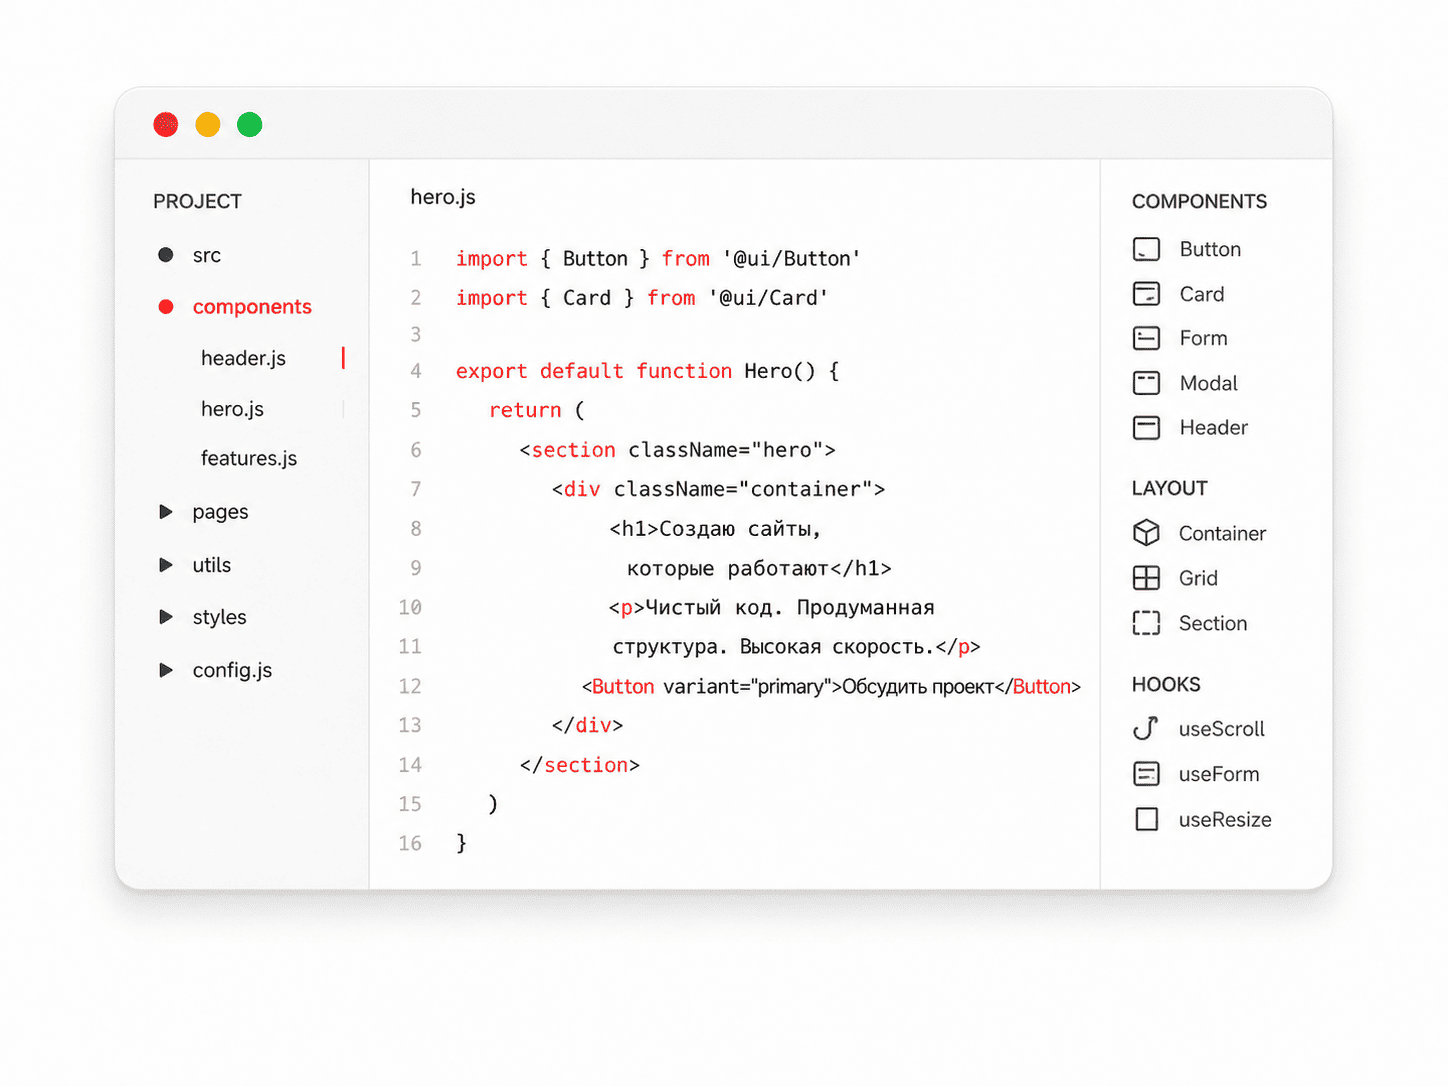The width and height of the screenshot is (1448, 1086).
Task: Expand the config.js arrow
Action: (166, 670)
